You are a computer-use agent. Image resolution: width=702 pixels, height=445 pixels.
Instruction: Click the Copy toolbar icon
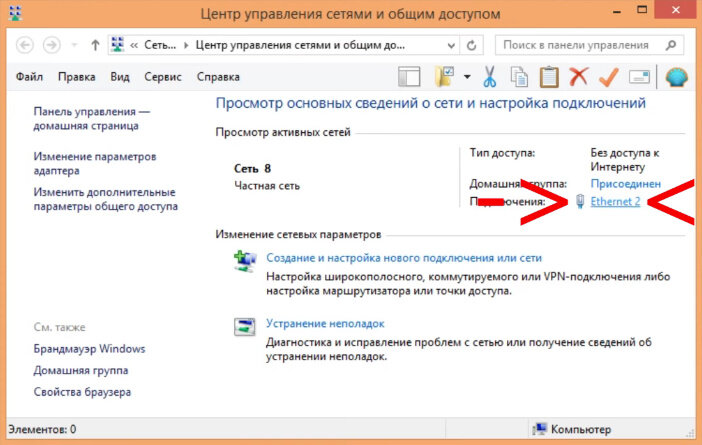click(x=519, y=77)
